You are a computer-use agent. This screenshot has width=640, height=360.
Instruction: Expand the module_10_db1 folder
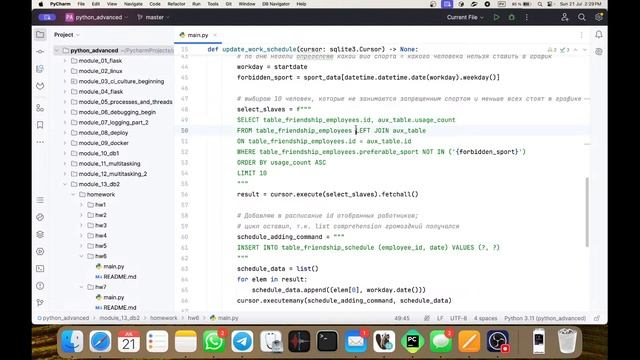[x=65, y=153]
